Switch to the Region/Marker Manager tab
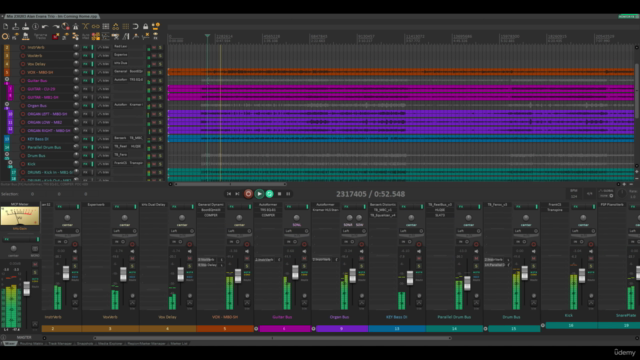640x360 pixels. pos(146,344)
